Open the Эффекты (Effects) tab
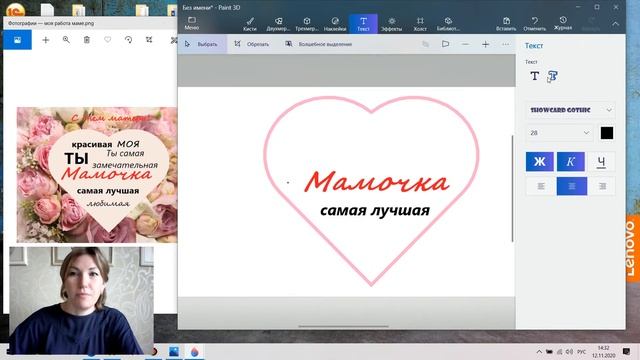Screen dimensions: 640x360 coord(391,24)
